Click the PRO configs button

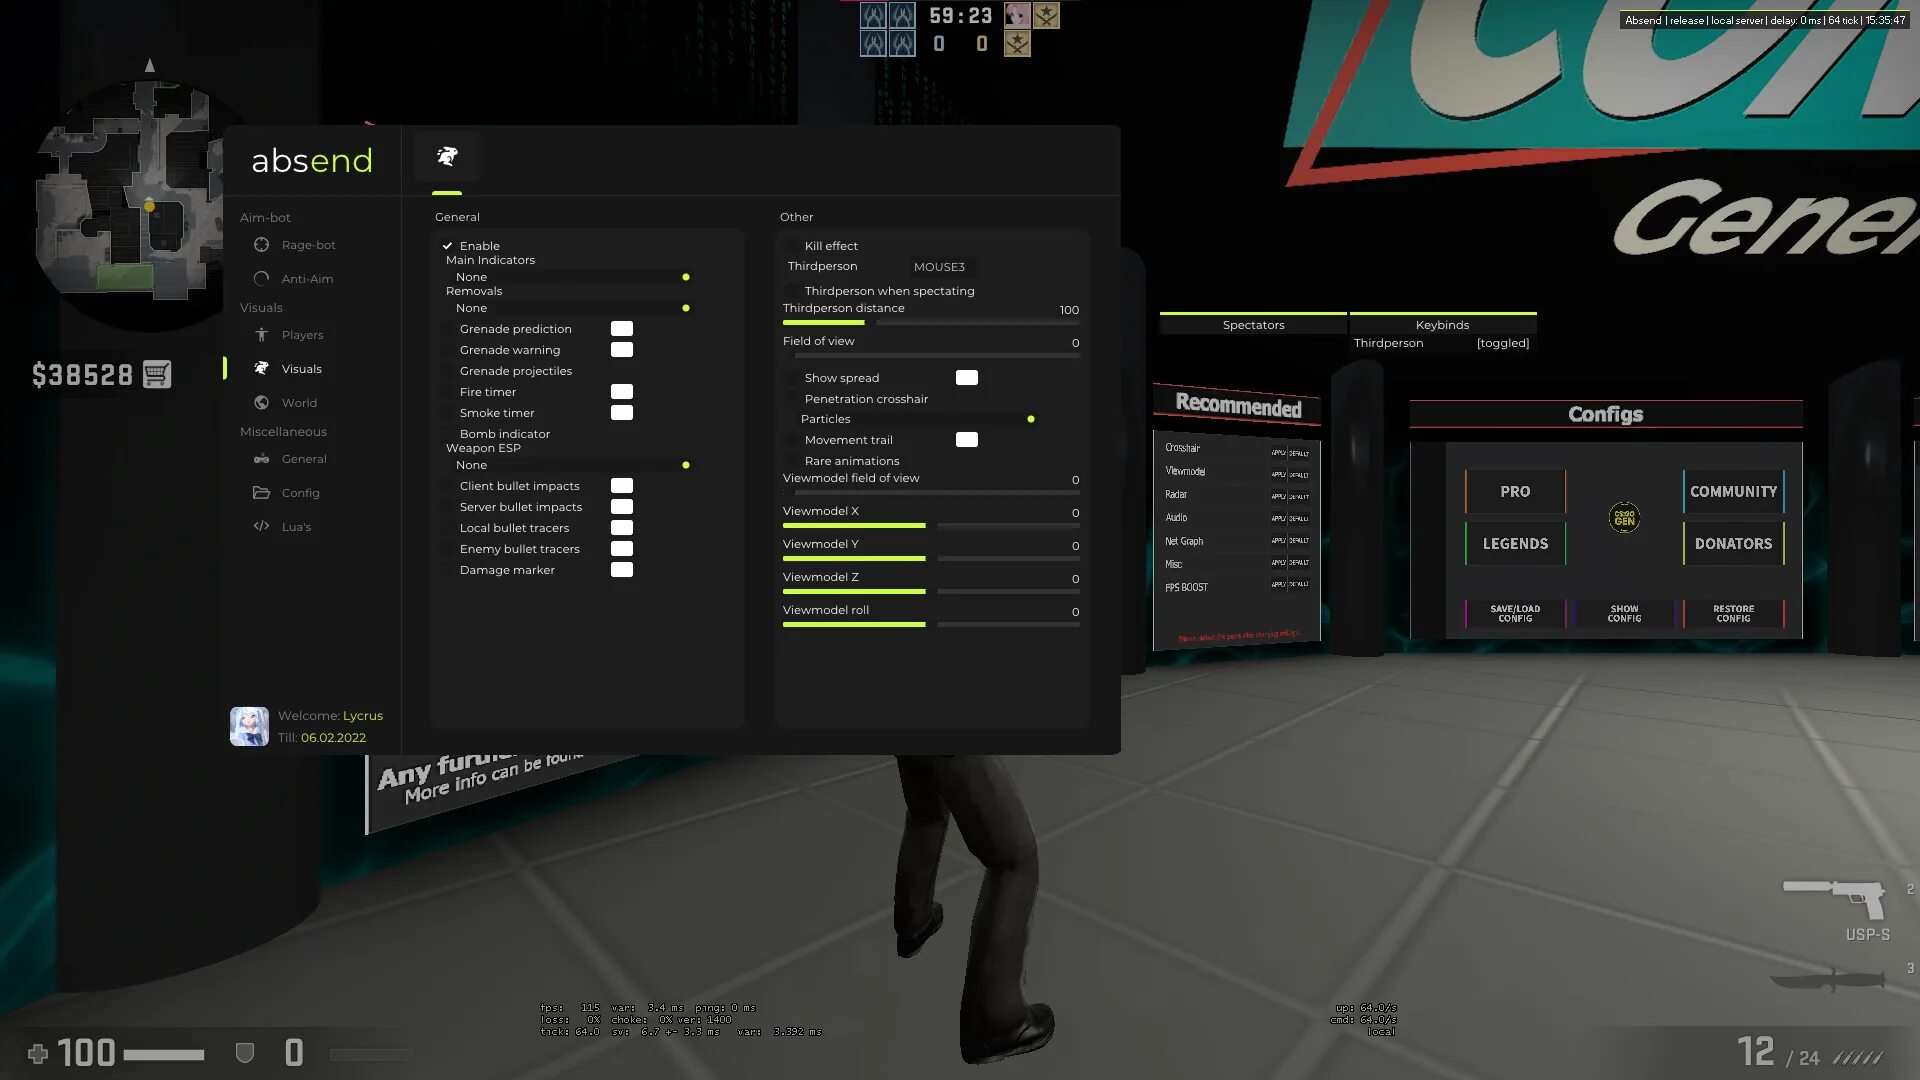1515,492
